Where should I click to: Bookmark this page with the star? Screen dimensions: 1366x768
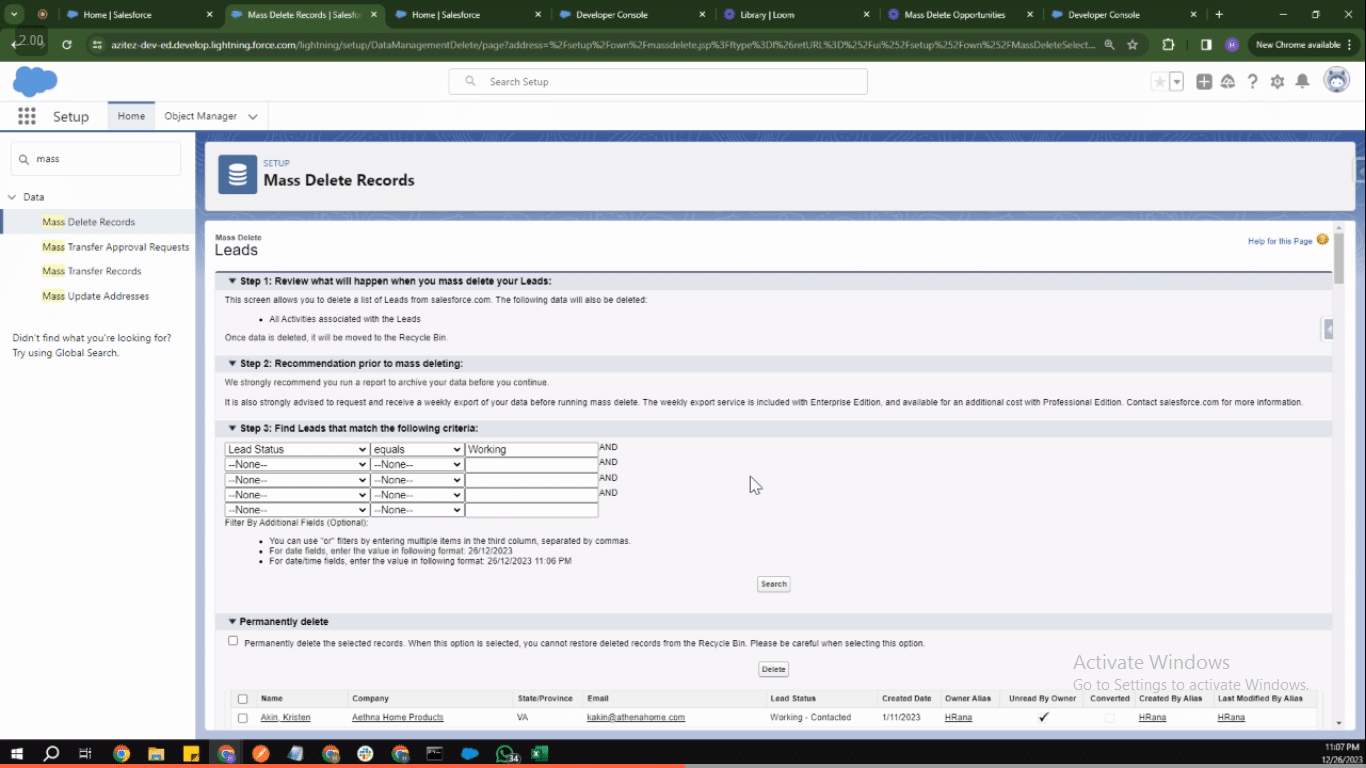click(1132, 45)
